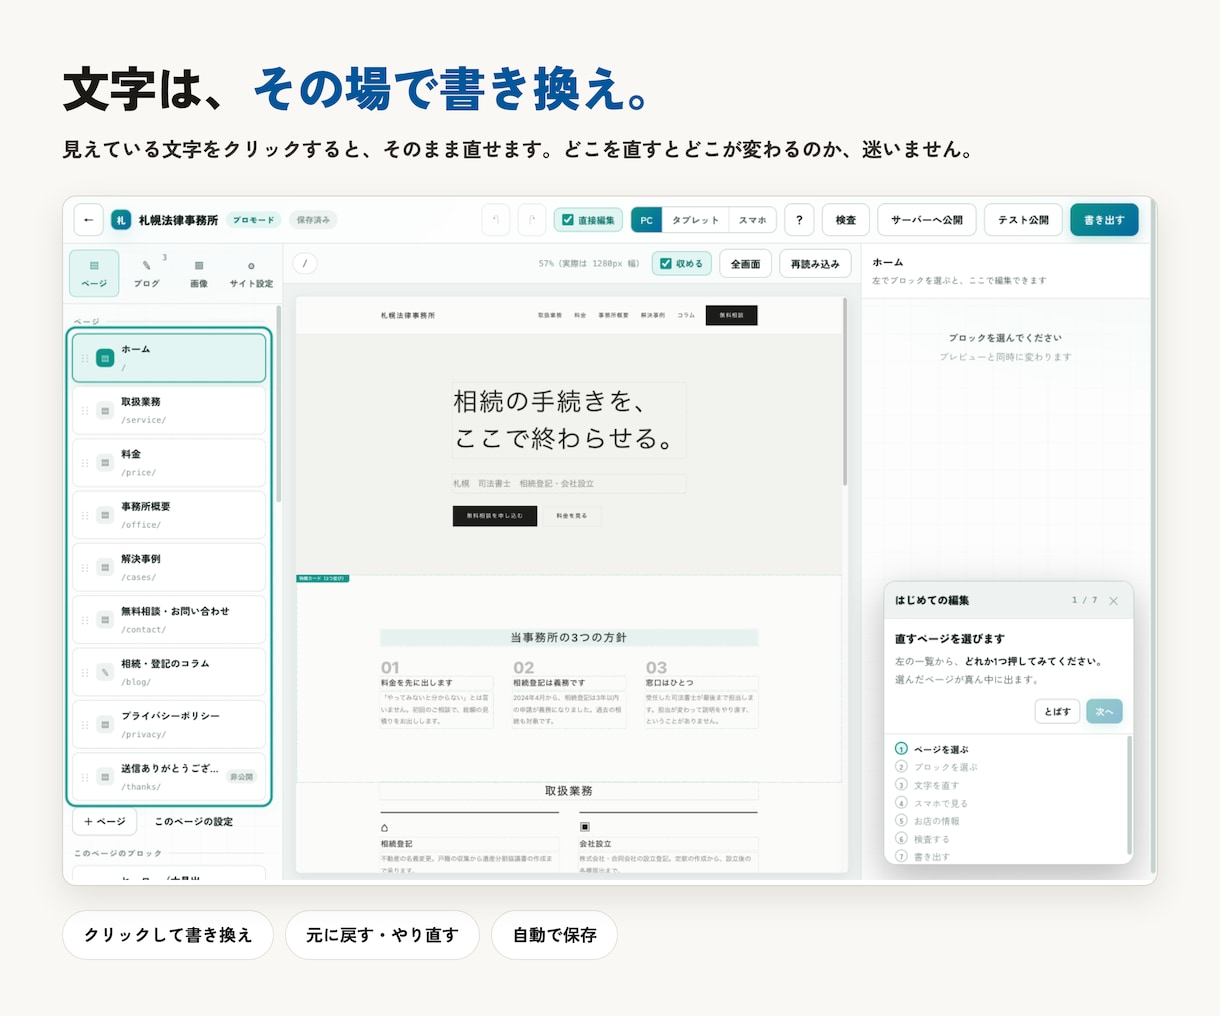
Task: Click the 無料相談・お問い合わせ page icon
Action: [104, 620]
